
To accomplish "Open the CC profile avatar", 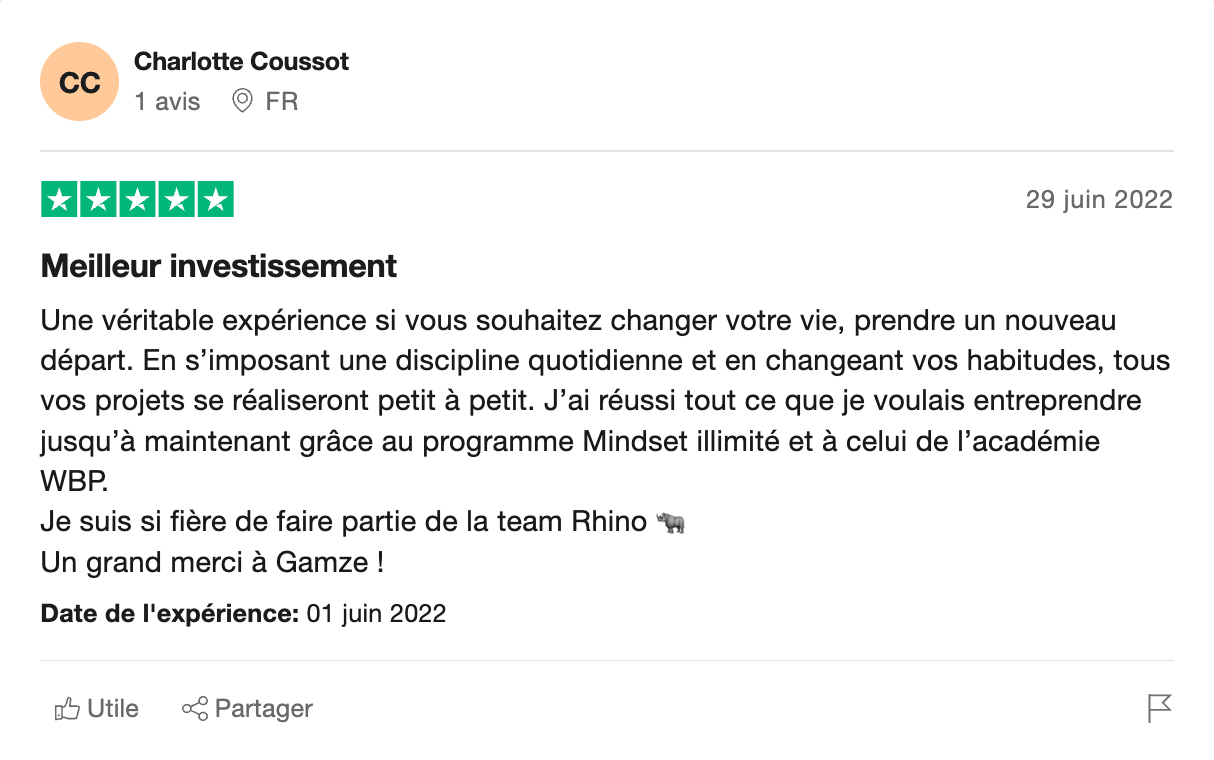I will click(79, 82).
